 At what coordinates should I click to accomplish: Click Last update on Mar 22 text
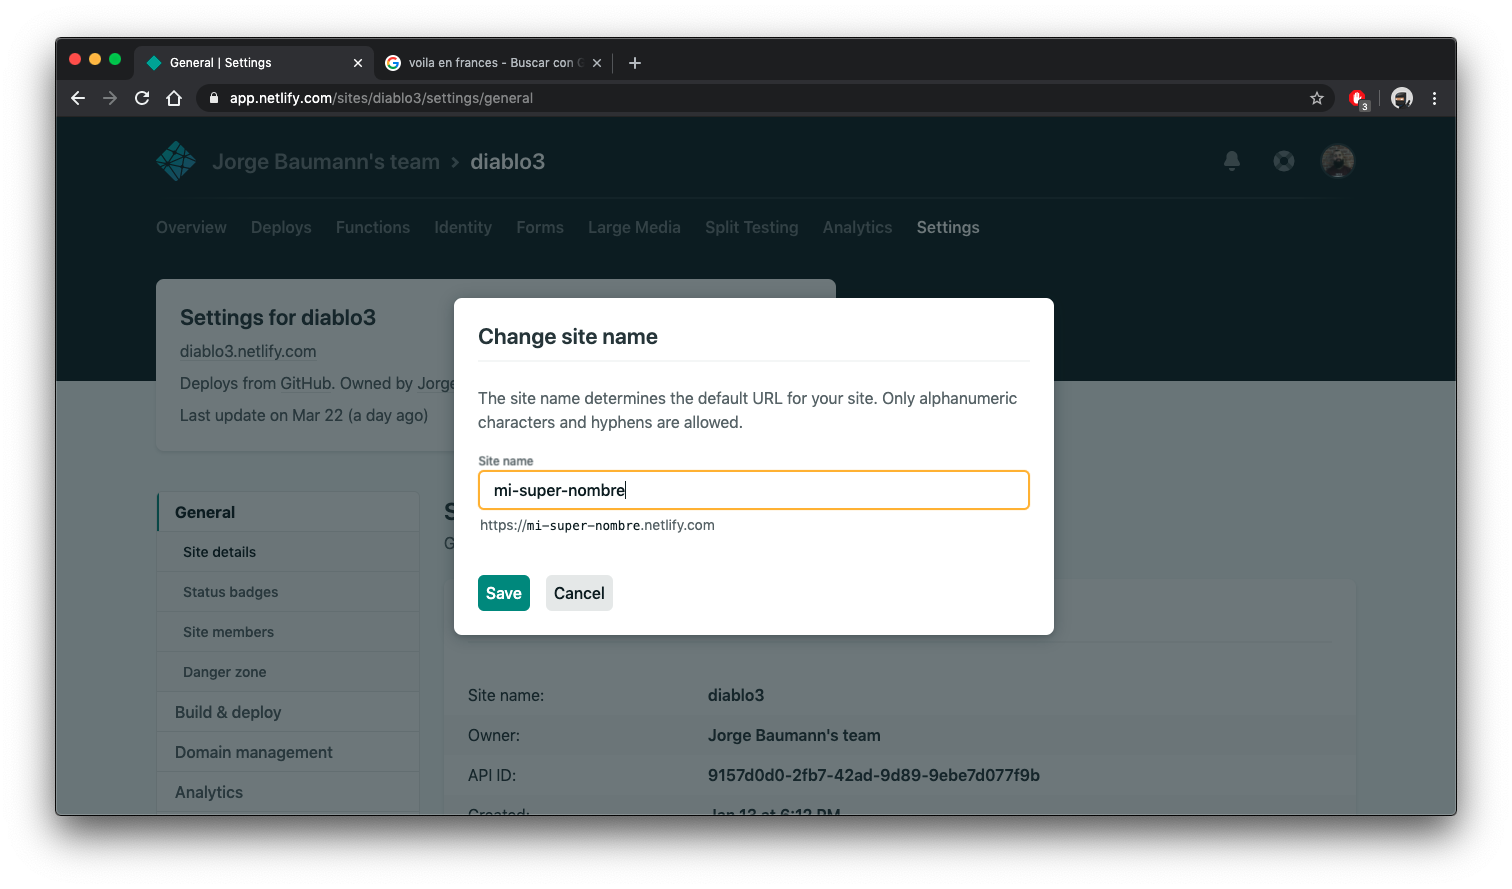tap(304, 415)
